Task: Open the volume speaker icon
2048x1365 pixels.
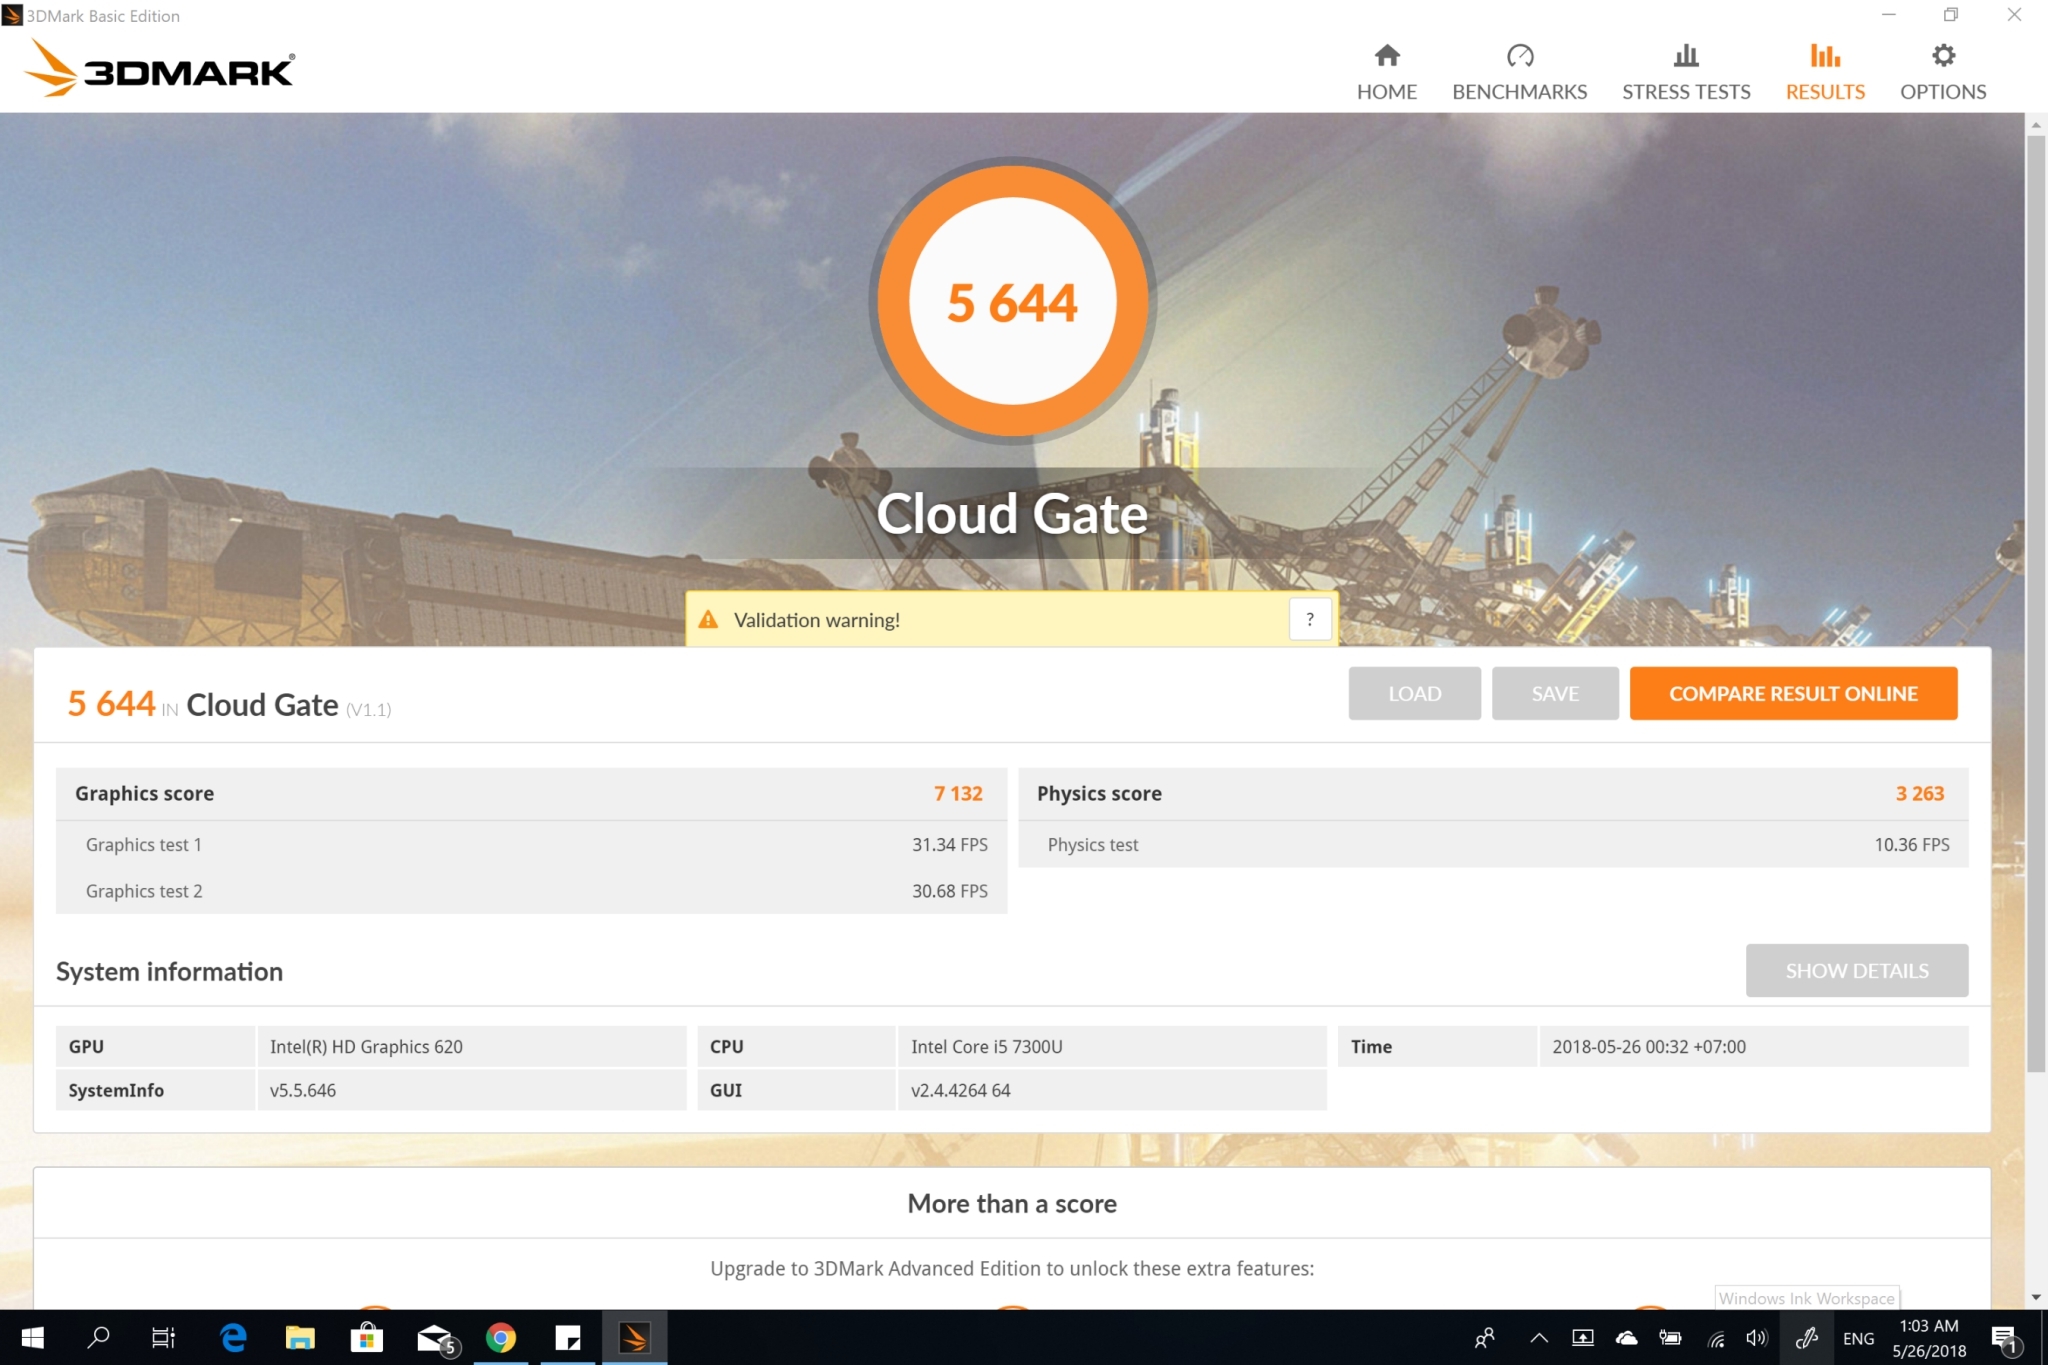Action: click(1757, 1337)
